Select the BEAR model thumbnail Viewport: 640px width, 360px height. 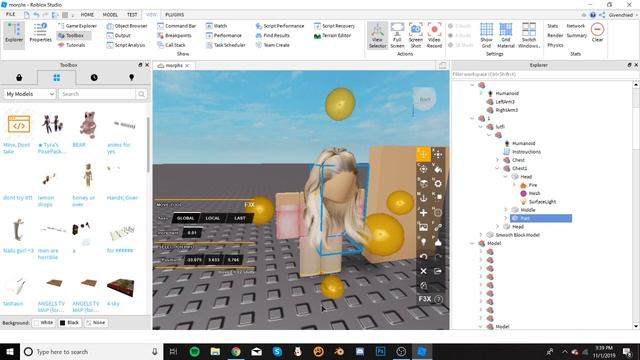pos(87,124)
